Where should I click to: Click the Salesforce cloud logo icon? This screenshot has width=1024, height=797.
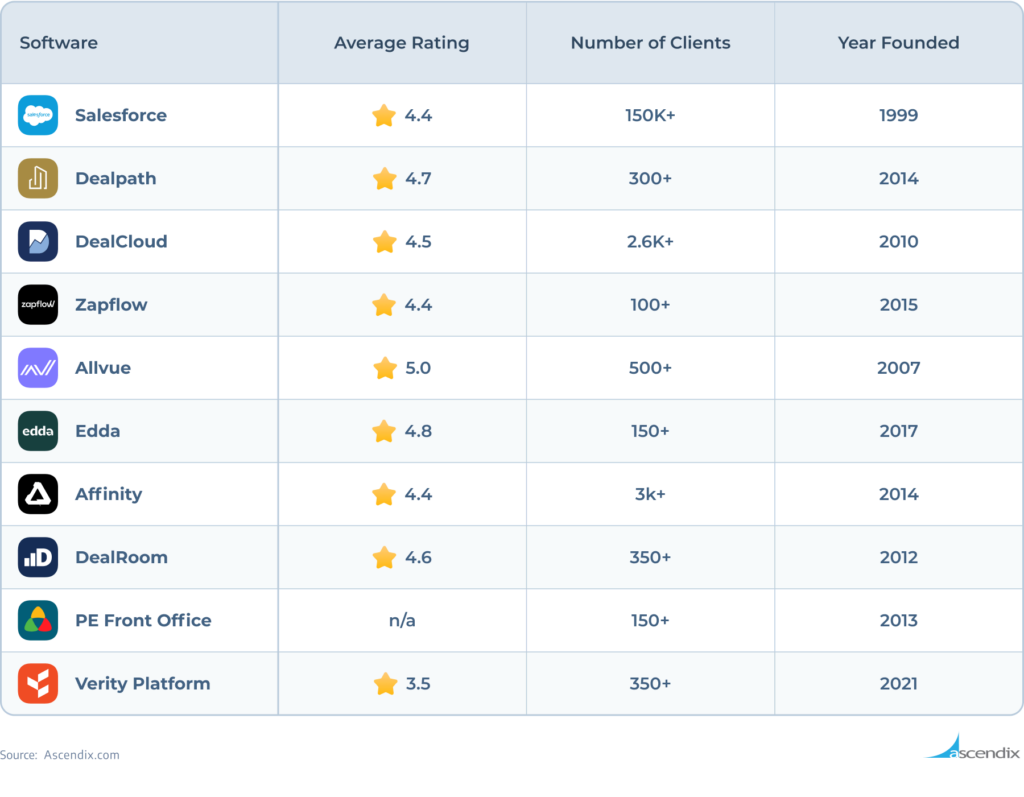38,115
